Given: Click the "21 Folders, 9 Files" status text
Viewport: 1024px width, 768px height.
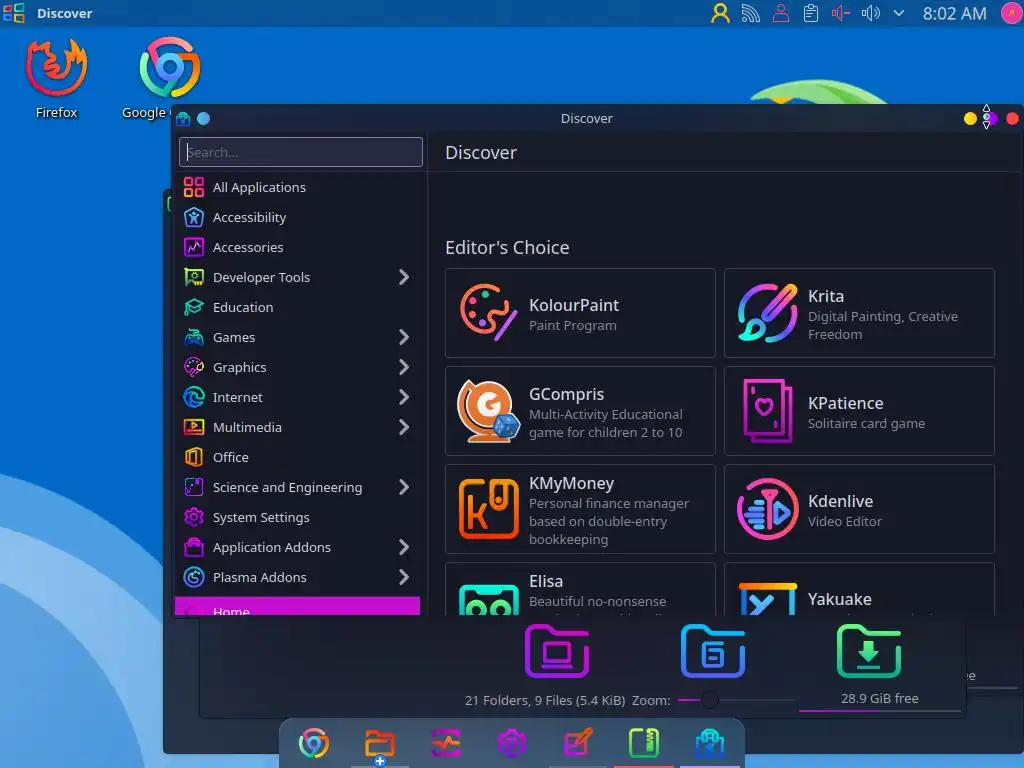Looking at the screenshot, I should [545, 701].
